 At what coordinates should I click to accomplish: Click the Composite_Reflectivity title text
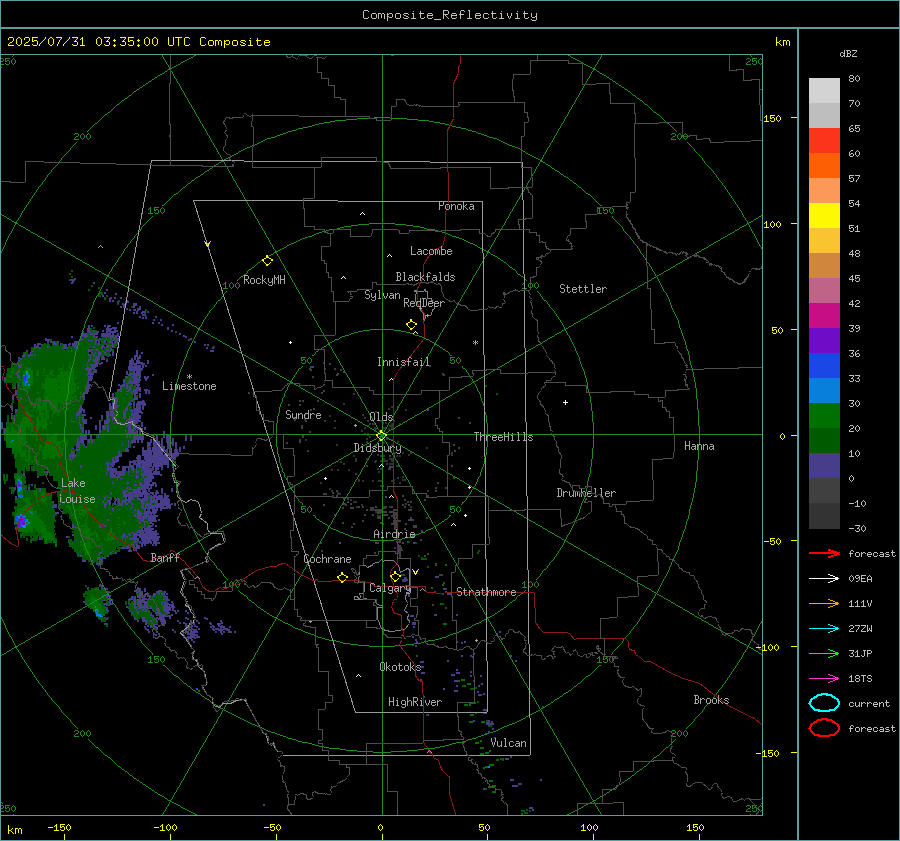[449, 15]
